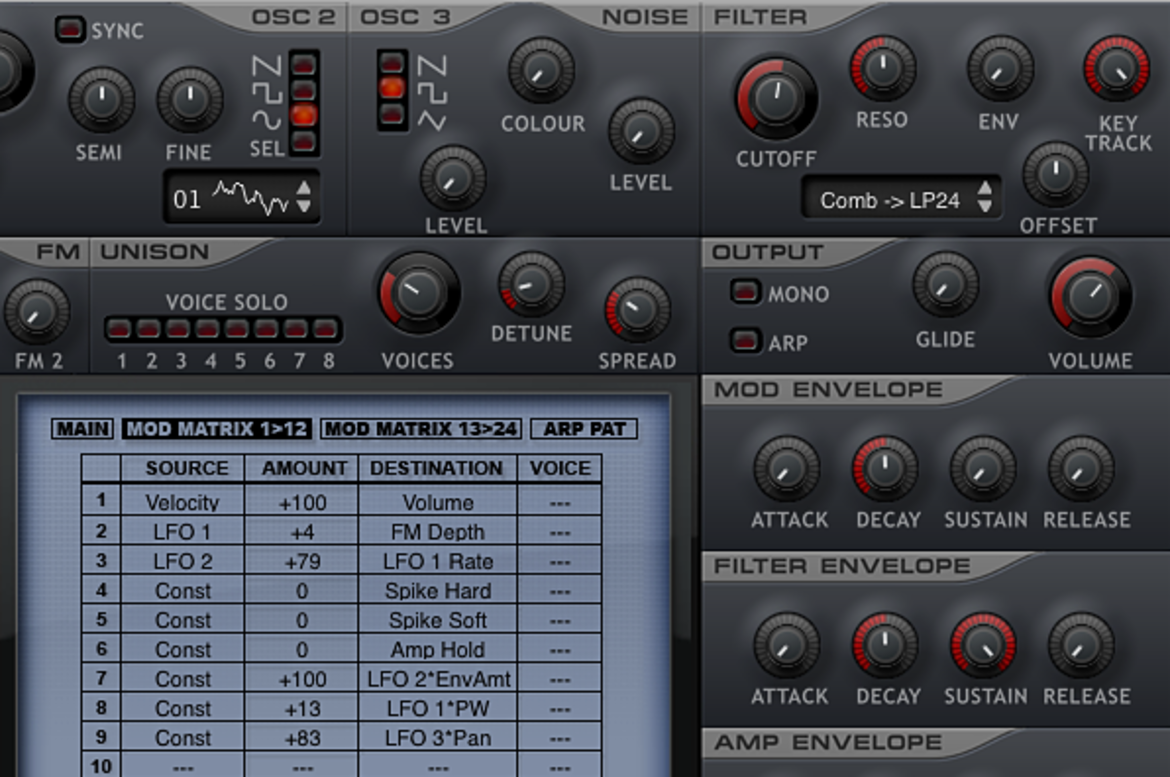Open the ARP PAT tab
This screenshot has width=1170, height=777.
click(584, 429)
